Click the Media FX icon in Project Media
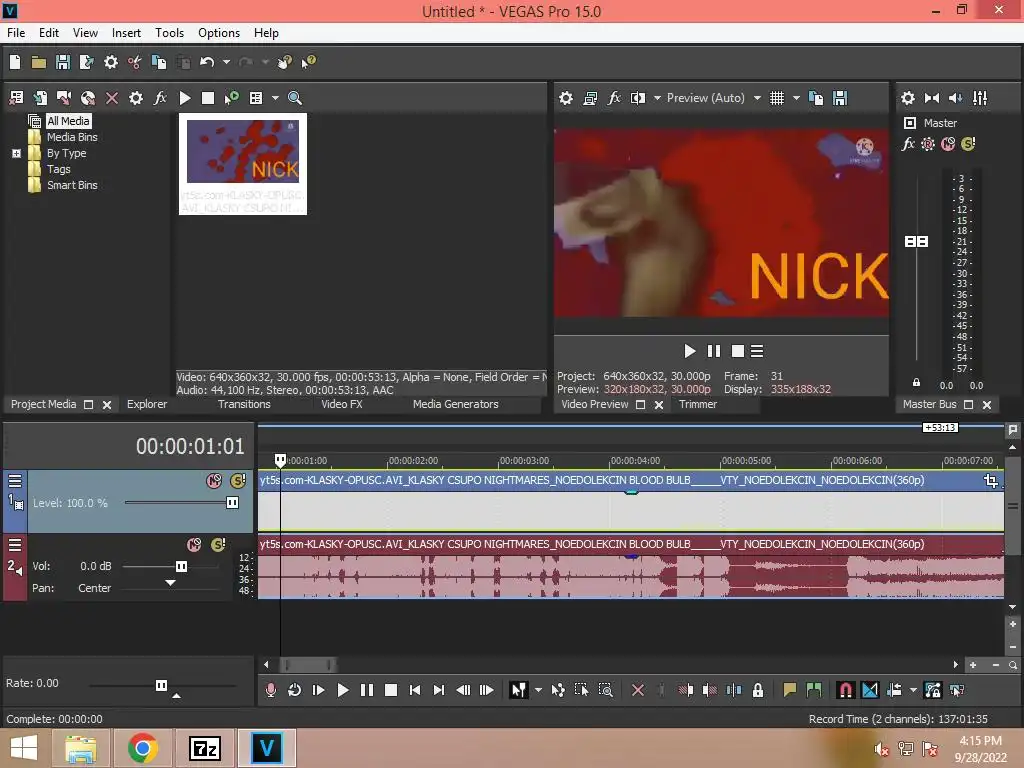 tap(160, 98)
